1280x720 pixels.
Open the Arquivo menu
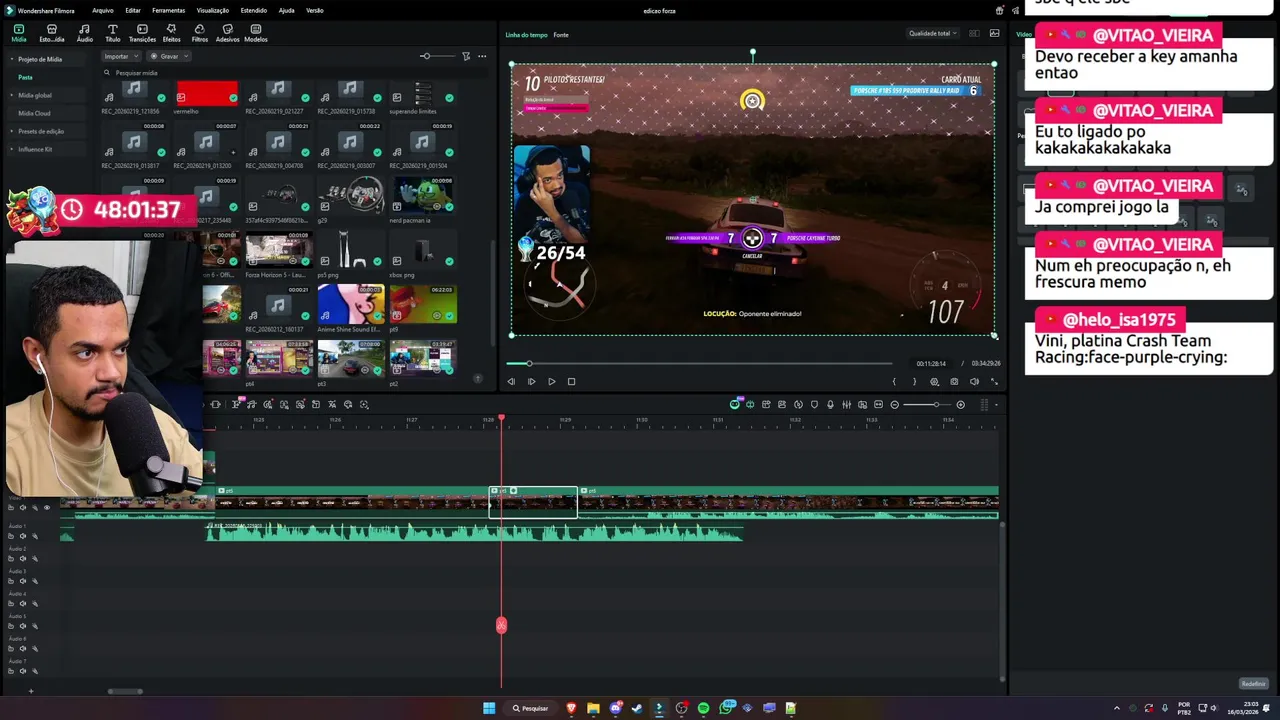[102, 10]
